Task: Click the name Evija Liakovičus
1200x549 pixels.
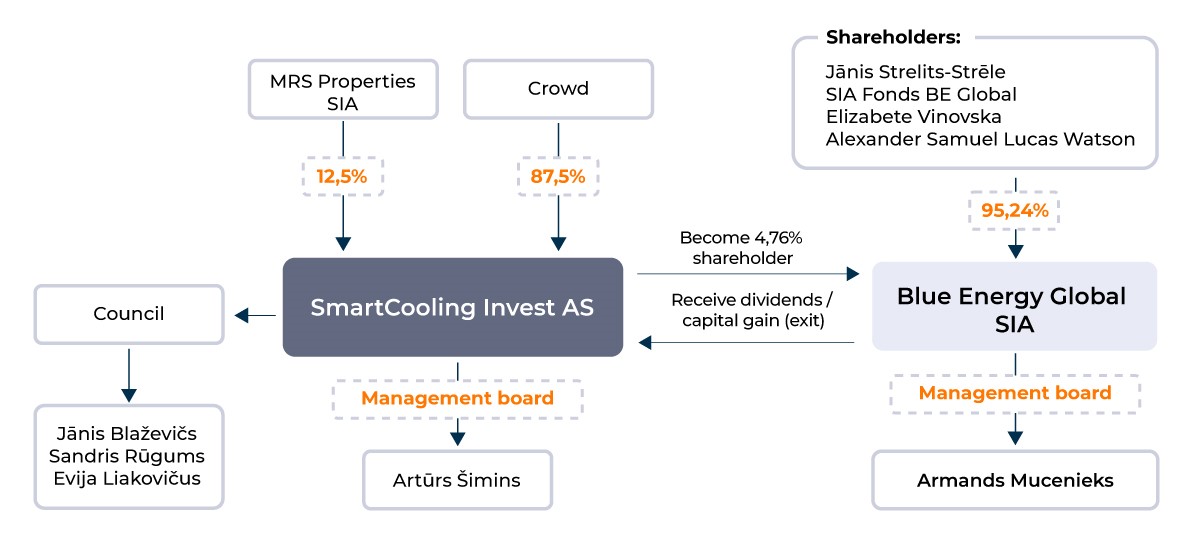Action: point(127,478)
